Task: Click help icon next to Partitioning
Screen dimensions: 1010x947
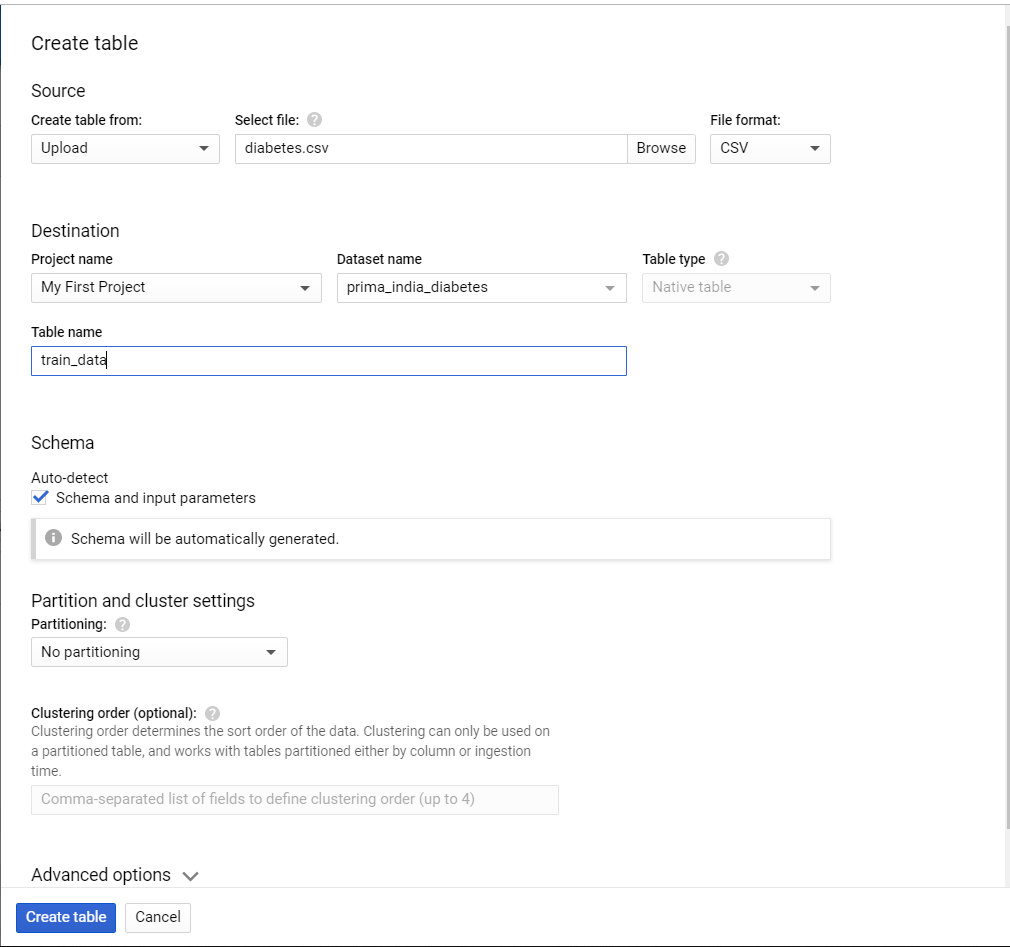Action: point(123,624)
